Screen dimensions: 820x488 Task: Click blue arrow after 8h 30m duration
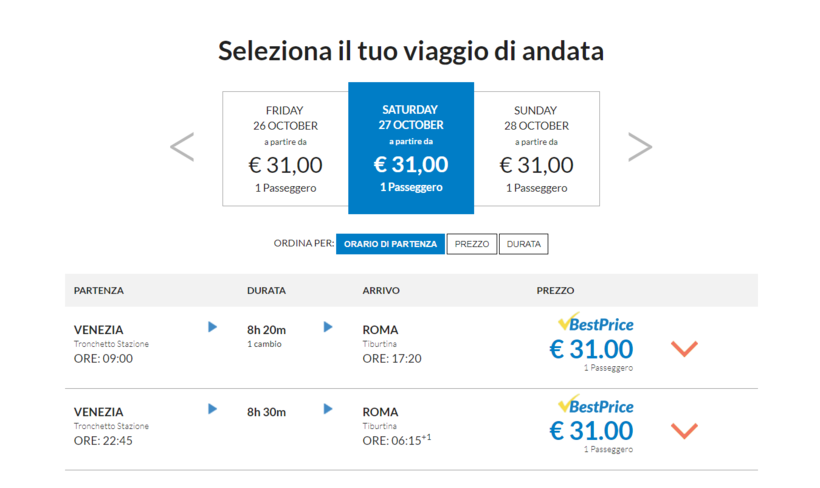click(328, 409)
